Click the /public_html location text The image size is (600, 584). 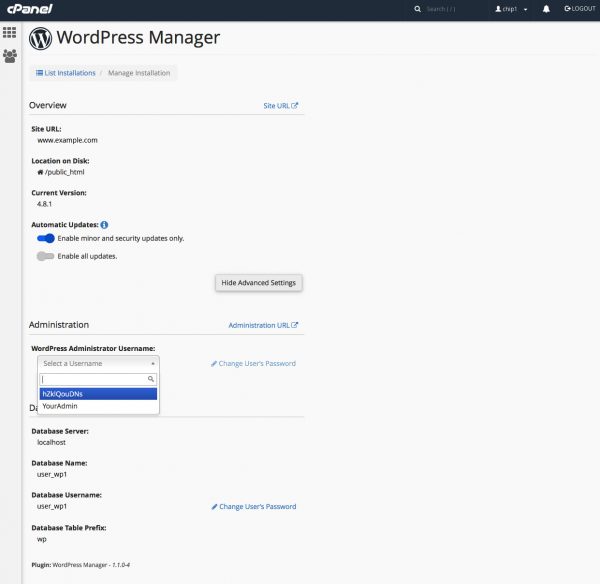point(65,172)
